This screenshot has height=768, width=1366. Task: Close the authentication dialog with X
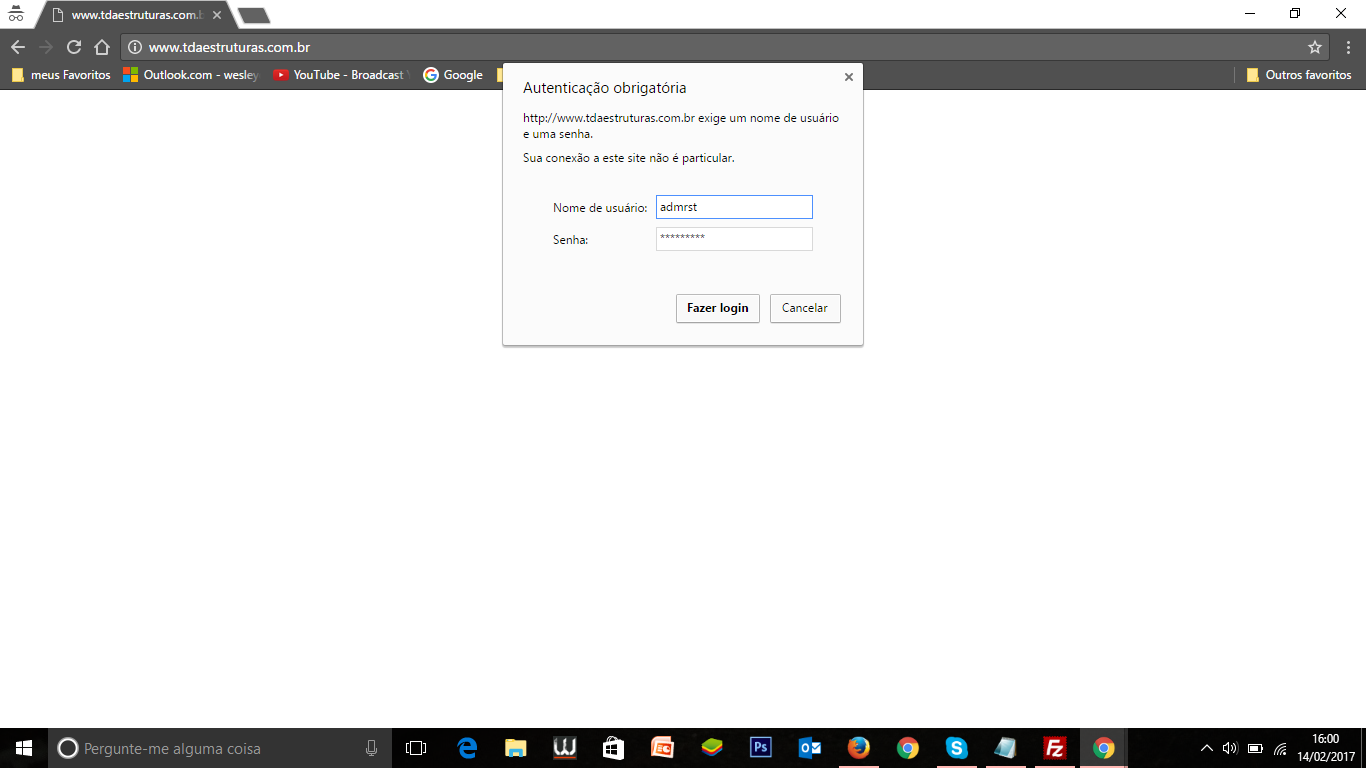[x=848, y=77]
